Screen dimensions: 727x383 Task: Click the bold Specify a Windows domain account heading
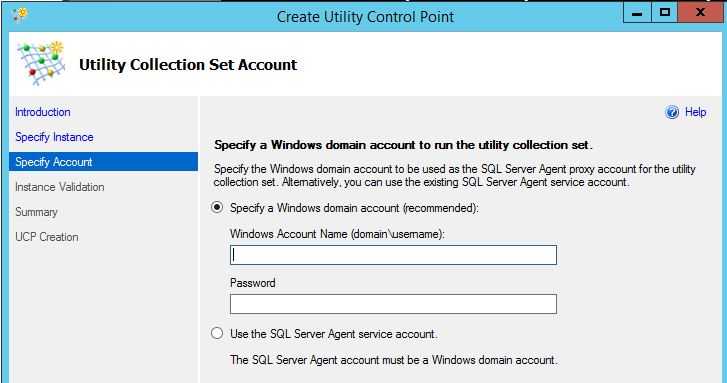pos(403,145)
